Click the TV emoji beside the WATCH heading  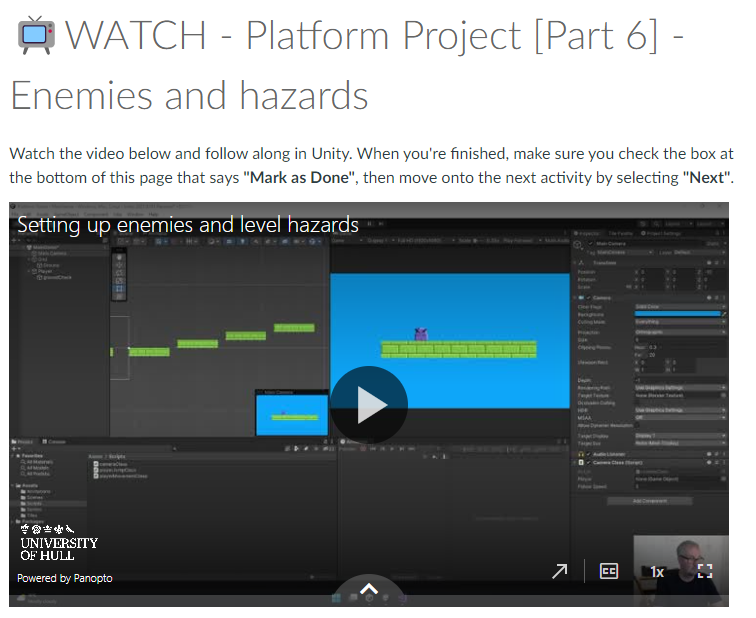36,35
